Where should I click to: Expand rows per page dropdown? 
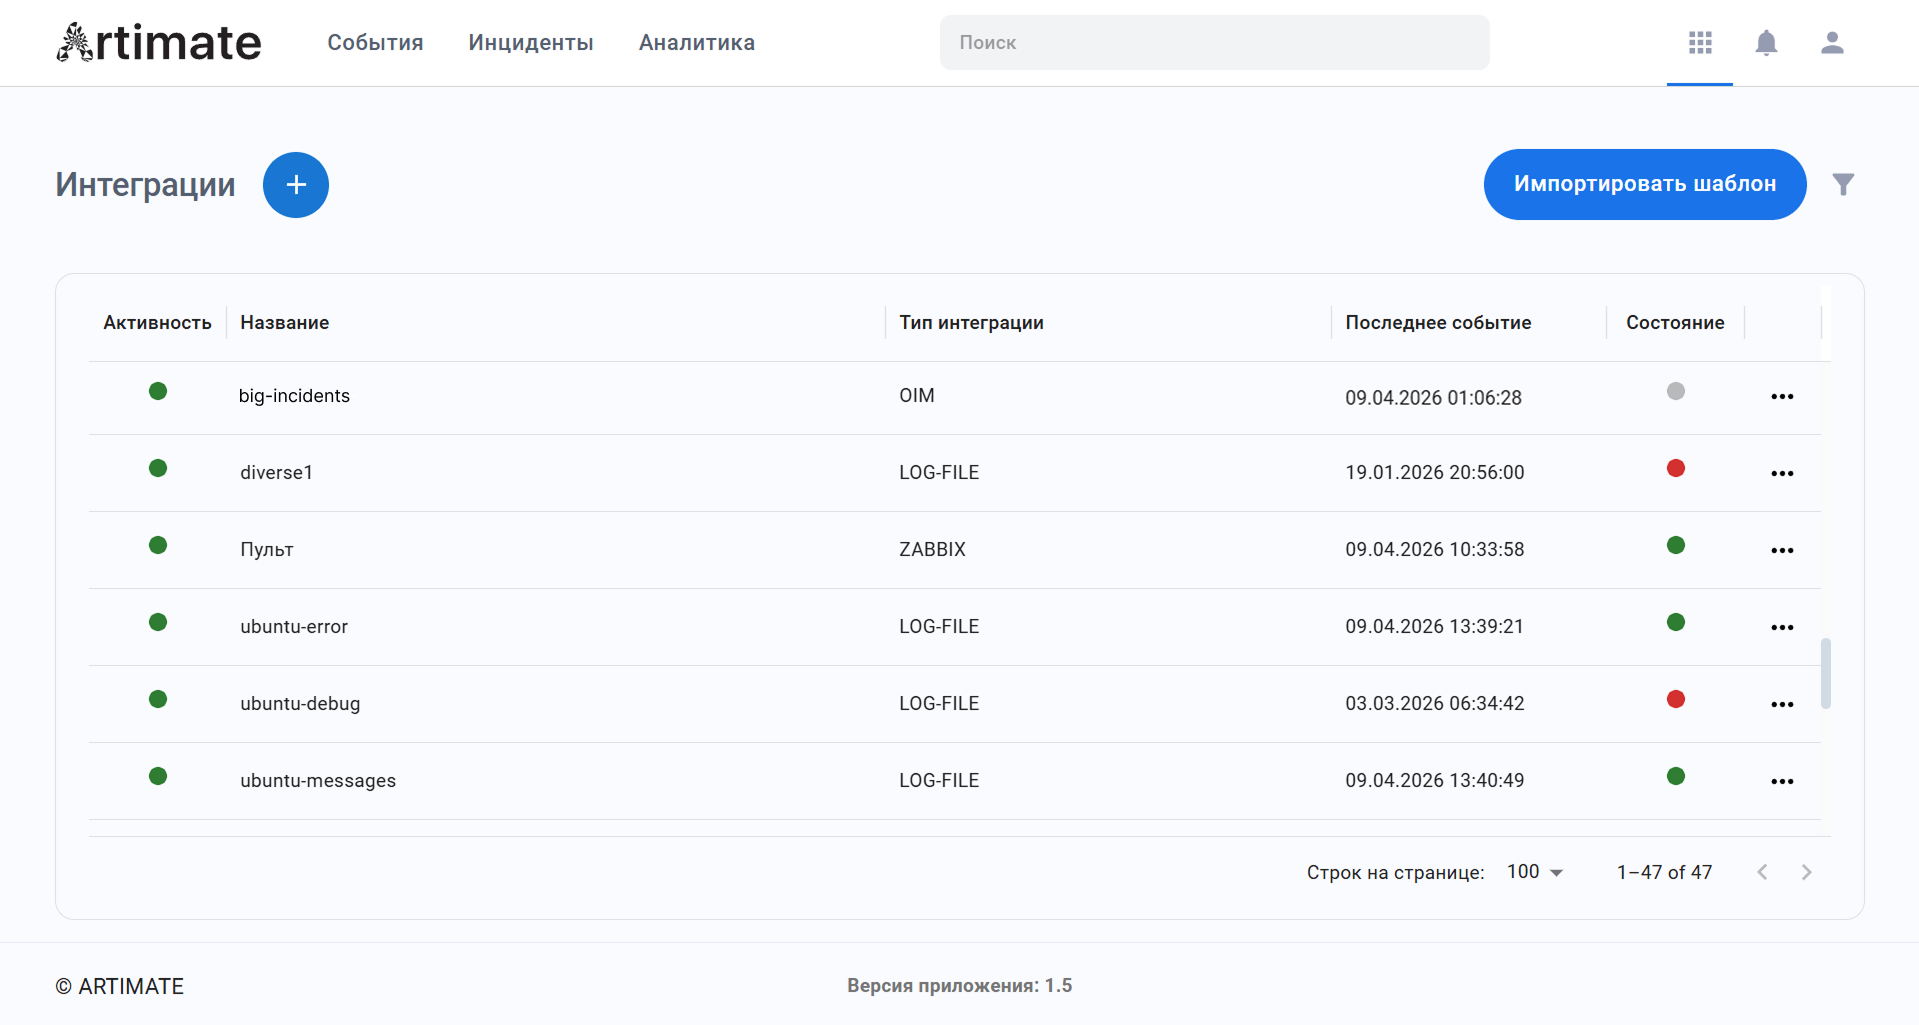click(1535, 872)
